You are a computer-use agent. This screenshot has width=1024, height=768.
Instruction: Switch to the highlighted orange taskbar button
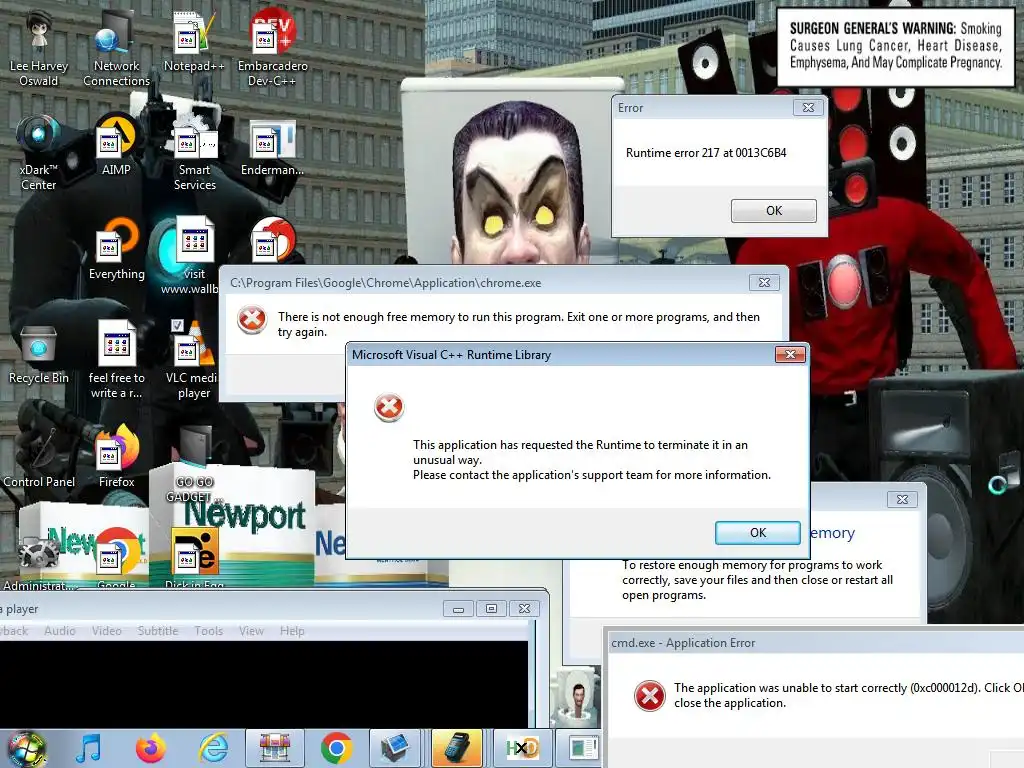457,748
